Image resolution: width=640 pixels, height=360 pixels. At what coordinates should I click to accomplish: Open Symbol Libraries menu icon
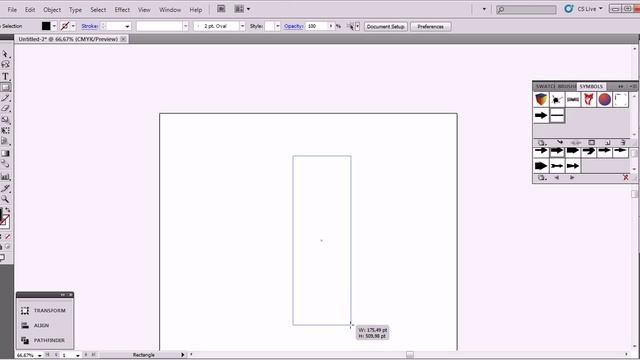coord(542,142)
